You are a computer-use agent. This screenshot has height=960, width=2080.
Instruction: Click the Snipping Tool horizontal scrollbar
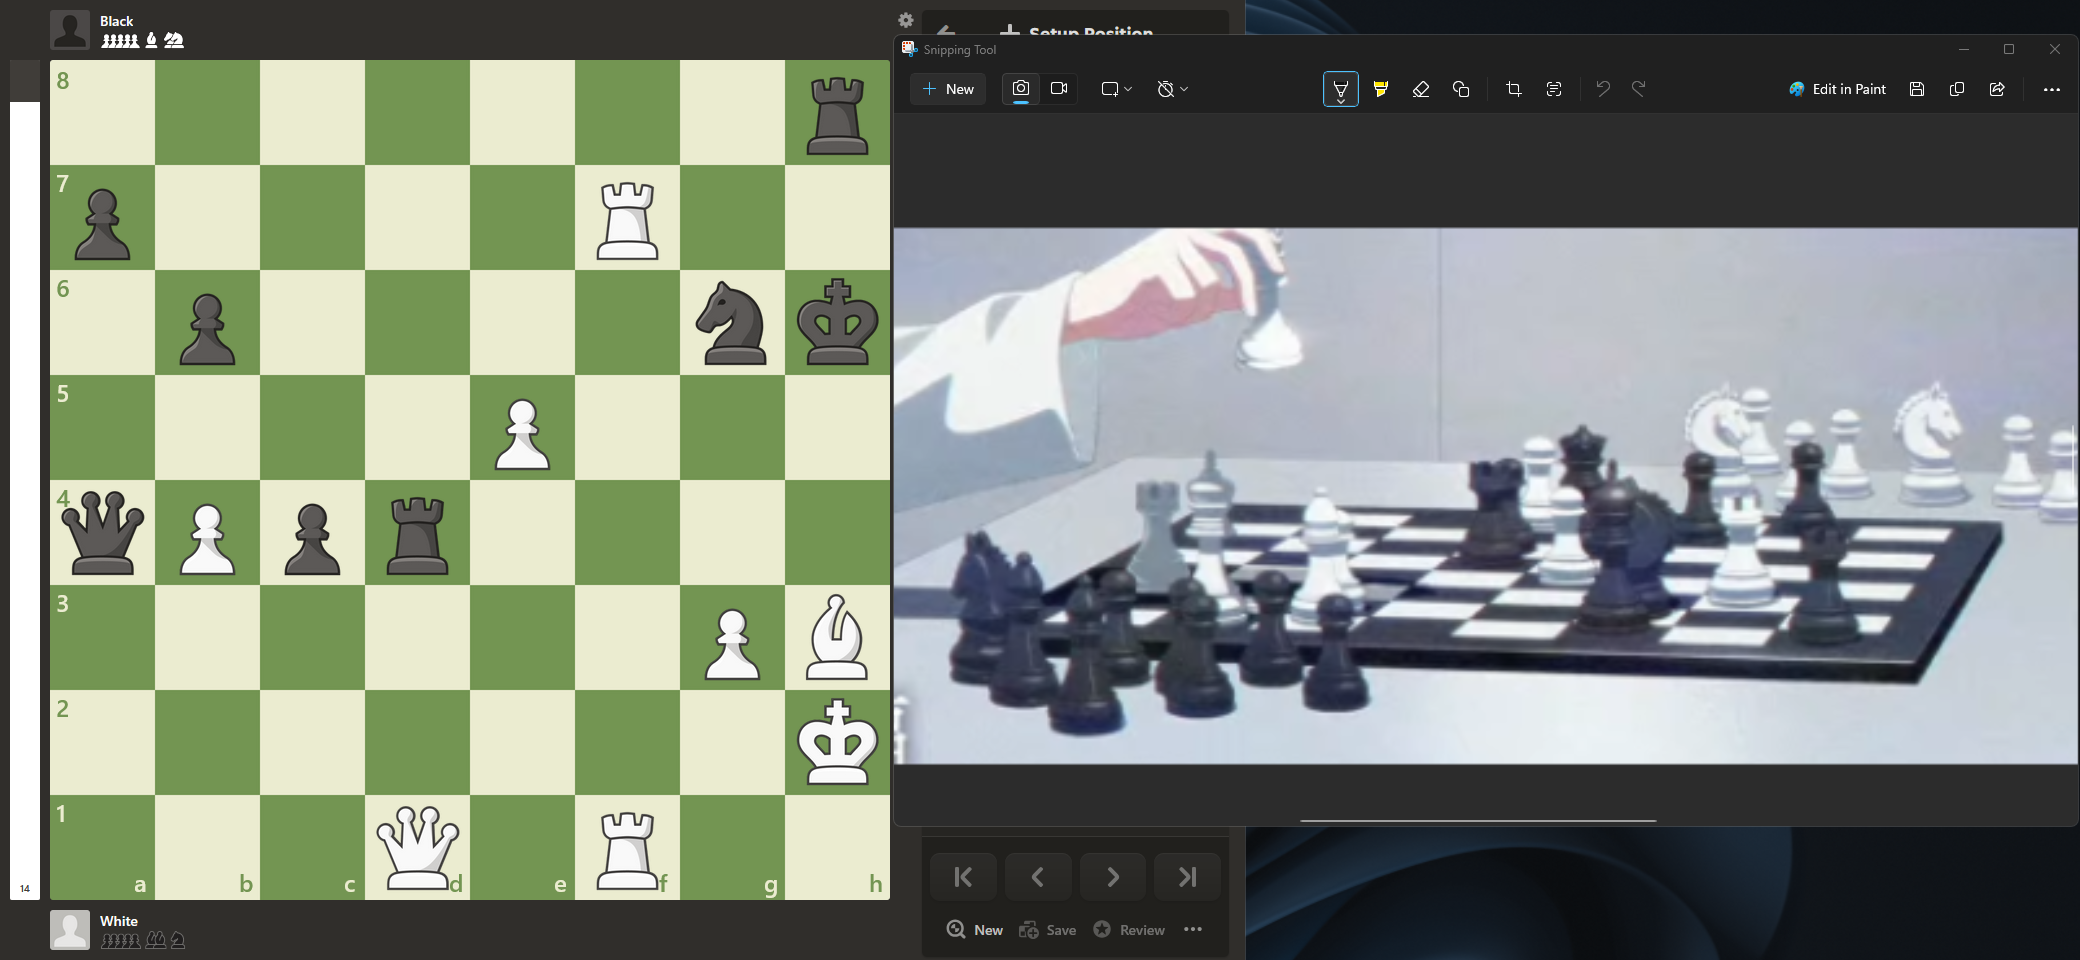pos(1478,821)
